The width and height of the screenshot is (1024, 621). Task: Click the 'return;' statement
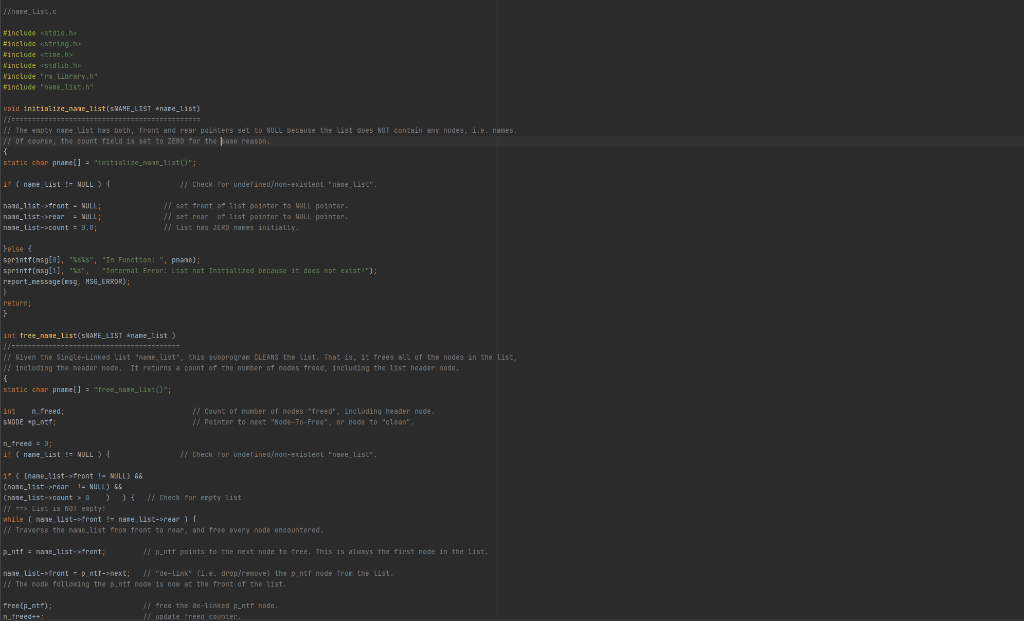[17, 304]
